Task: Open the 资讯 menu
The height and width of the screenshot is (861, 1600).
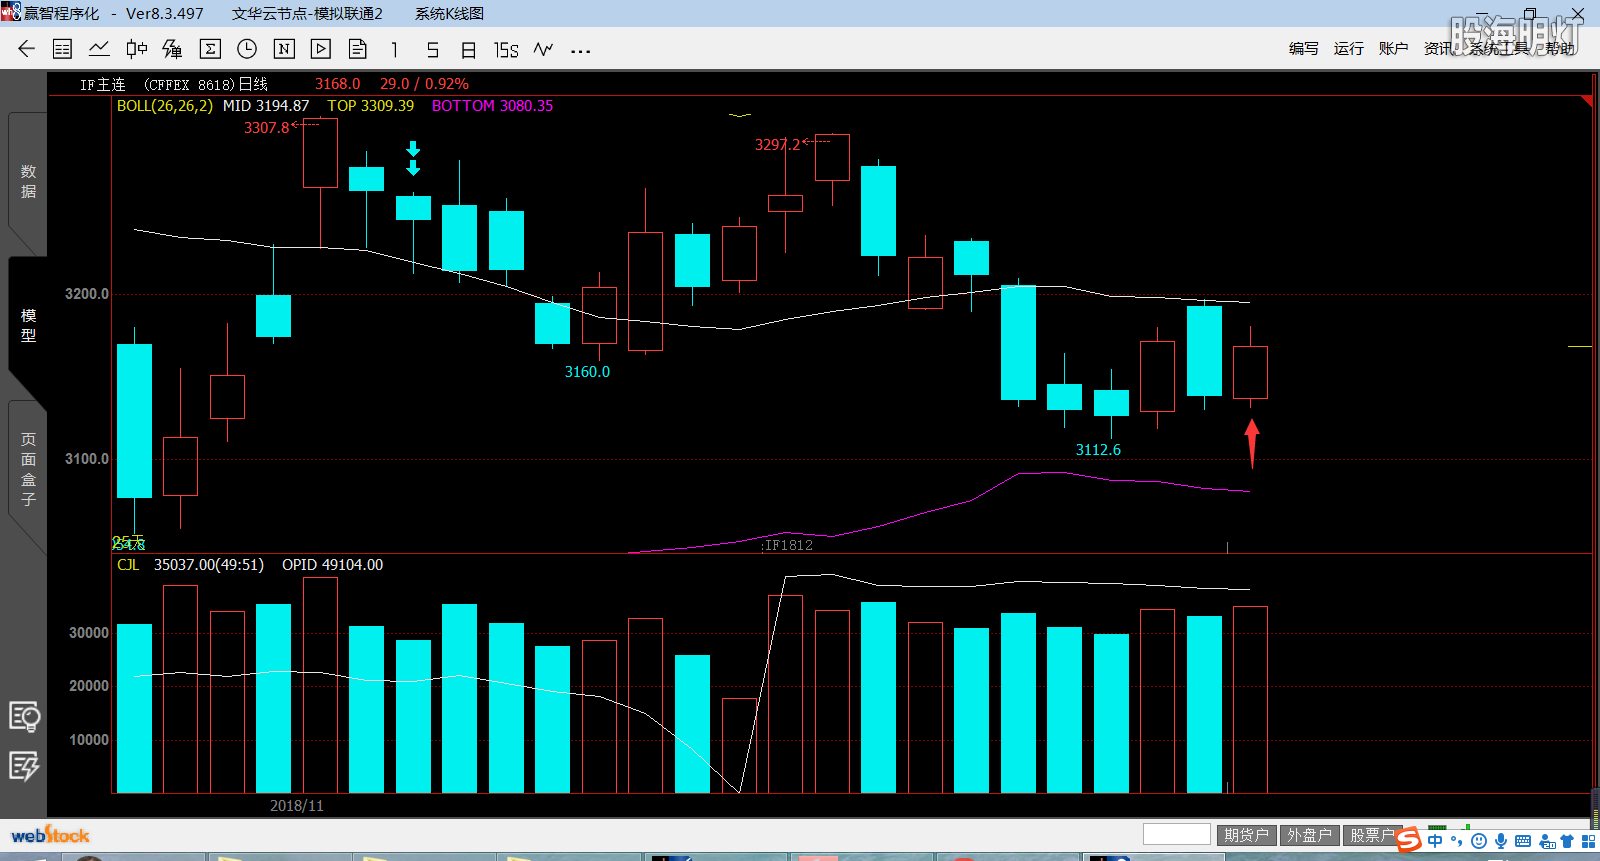Action: click(1438, 48)
